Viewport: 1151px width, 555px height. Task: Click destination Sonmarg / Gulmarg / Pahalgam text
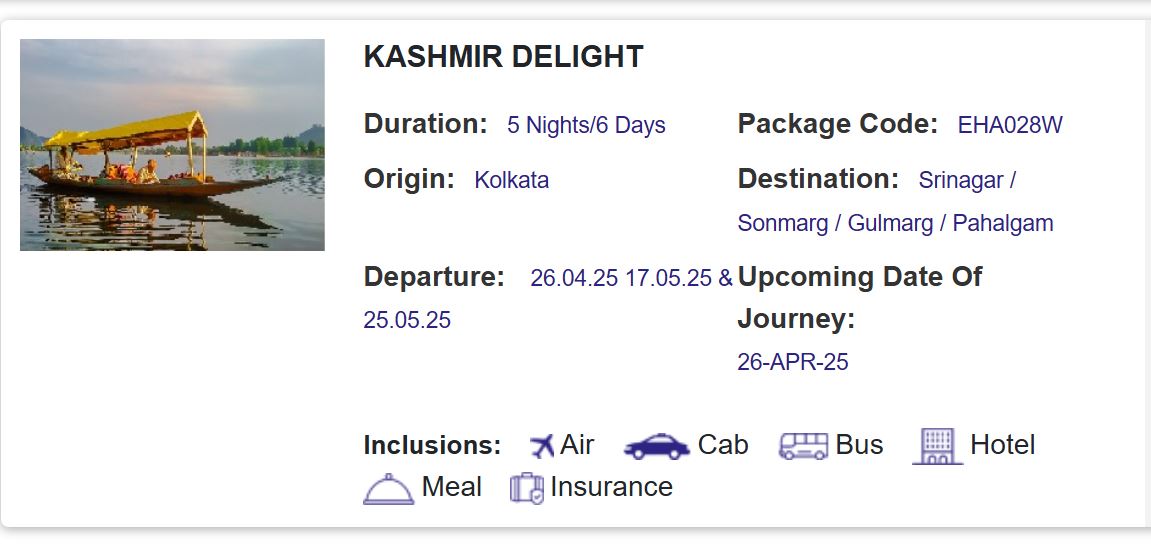[x=895, y=223]
